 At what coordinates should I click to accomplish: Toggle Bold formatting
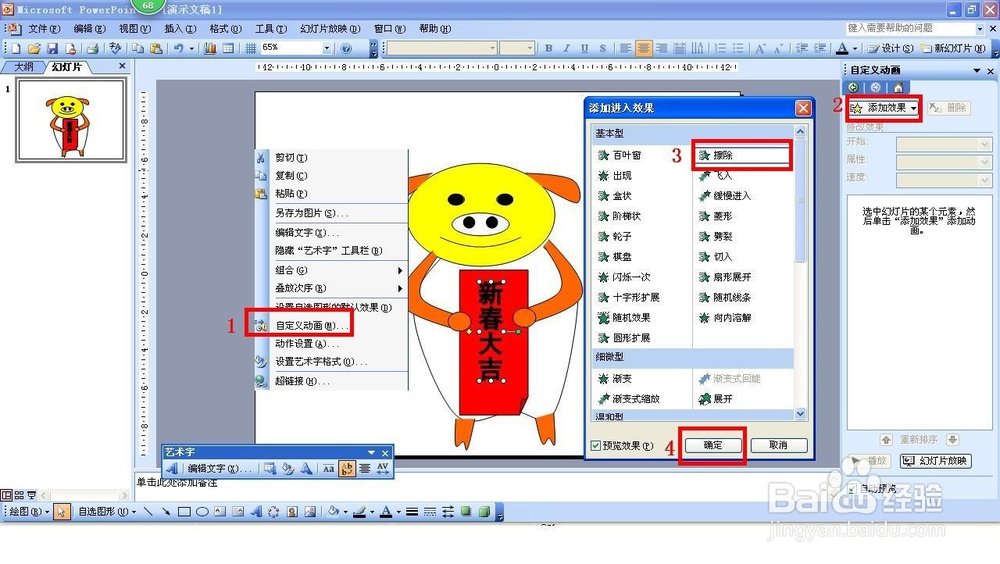click(548, 48)
